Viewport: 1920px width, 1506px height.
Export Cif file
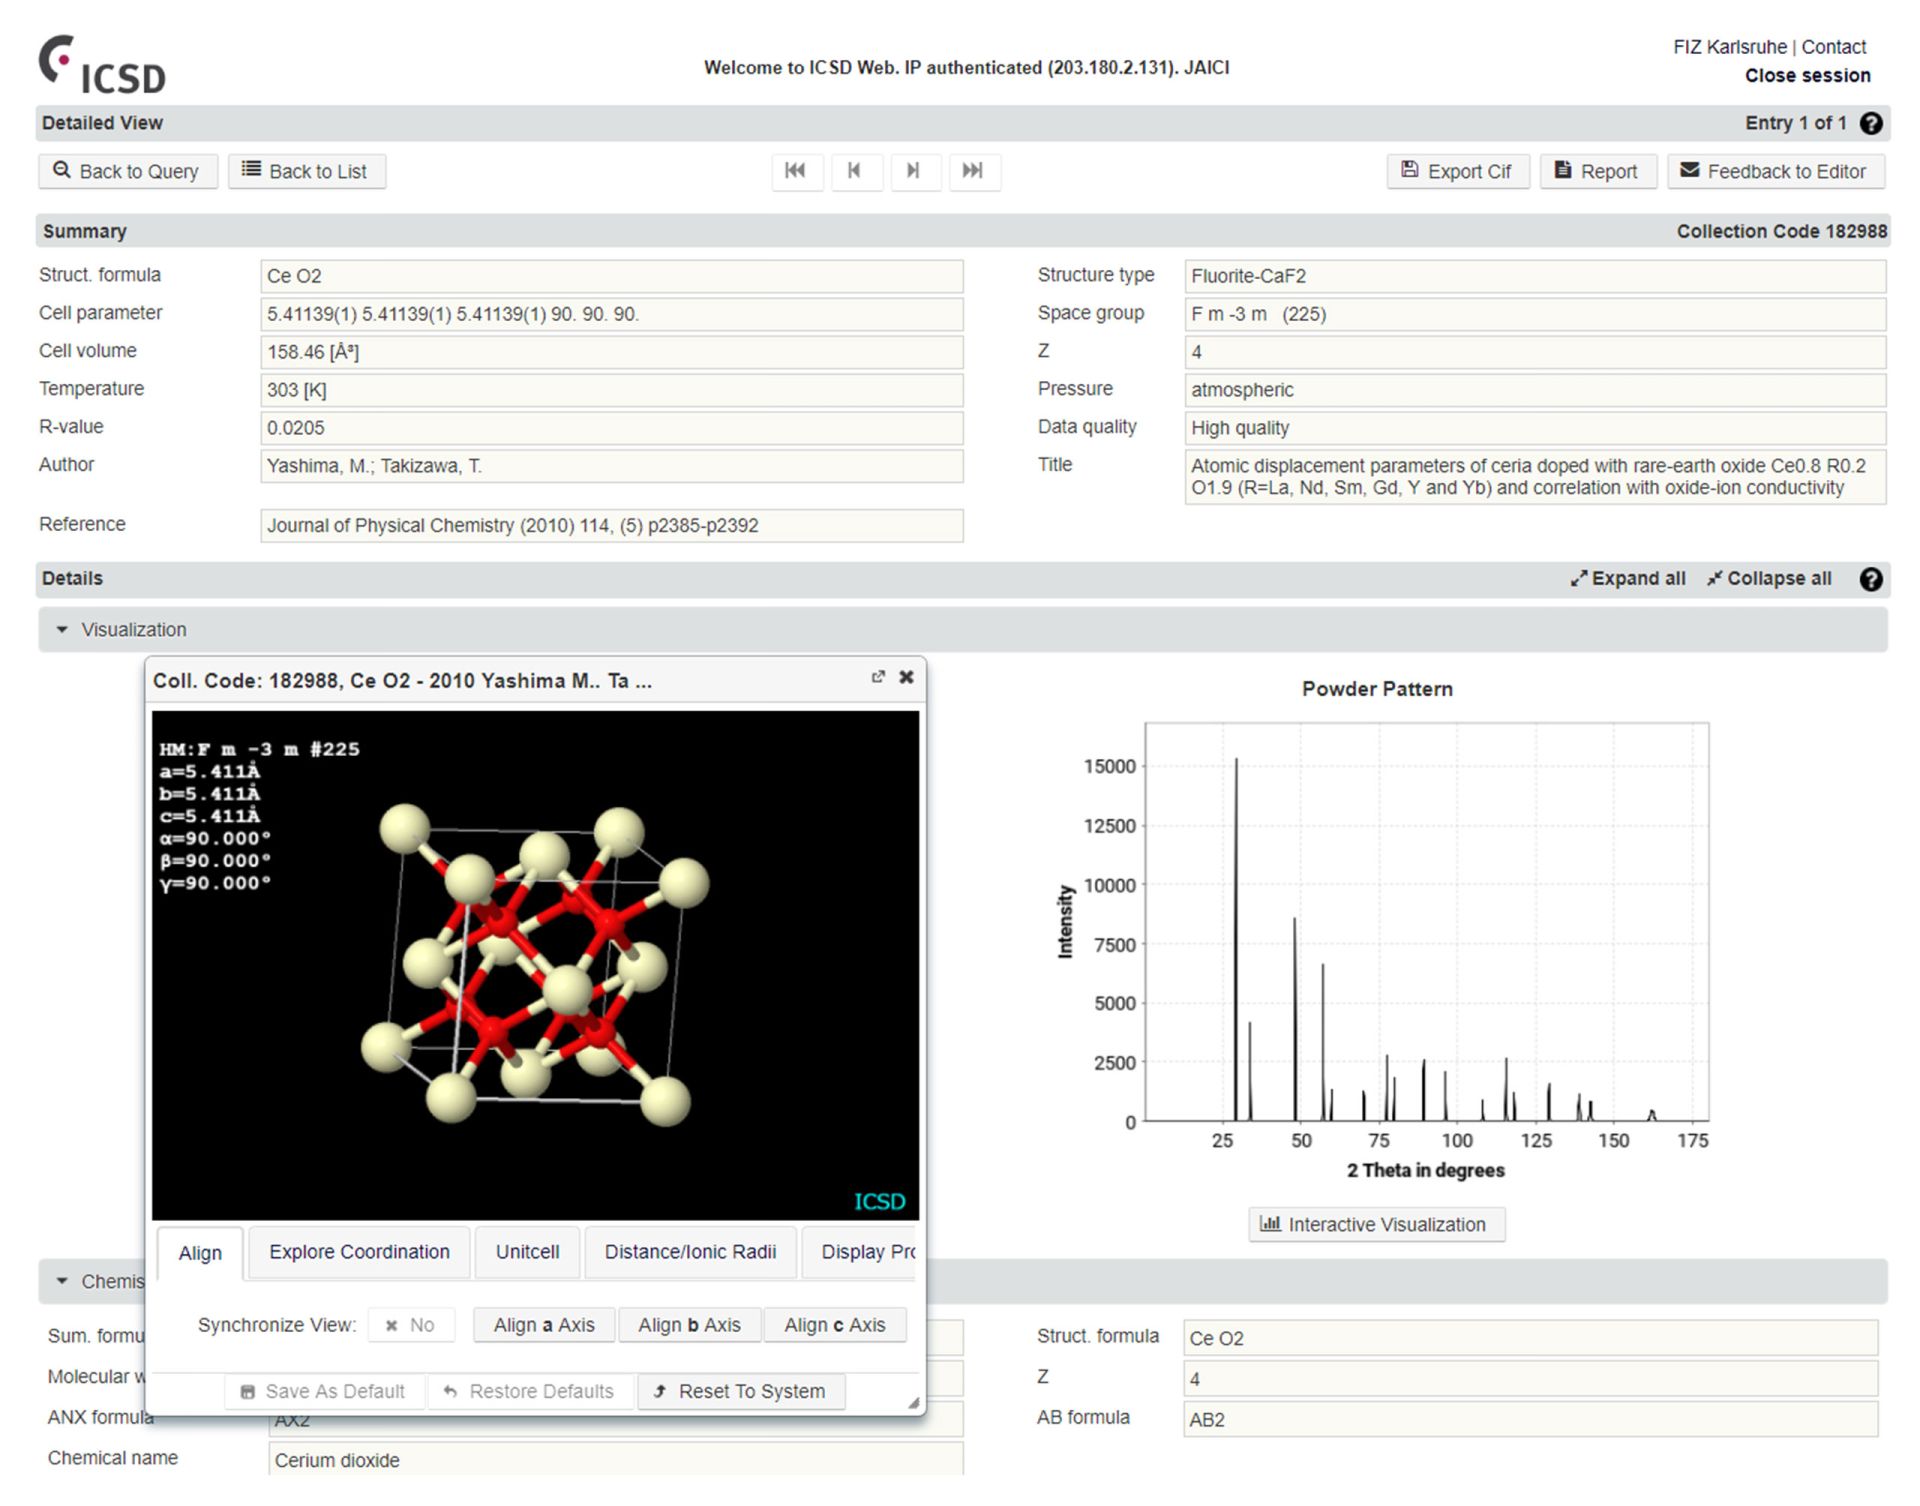click(x=1458, y=171)
